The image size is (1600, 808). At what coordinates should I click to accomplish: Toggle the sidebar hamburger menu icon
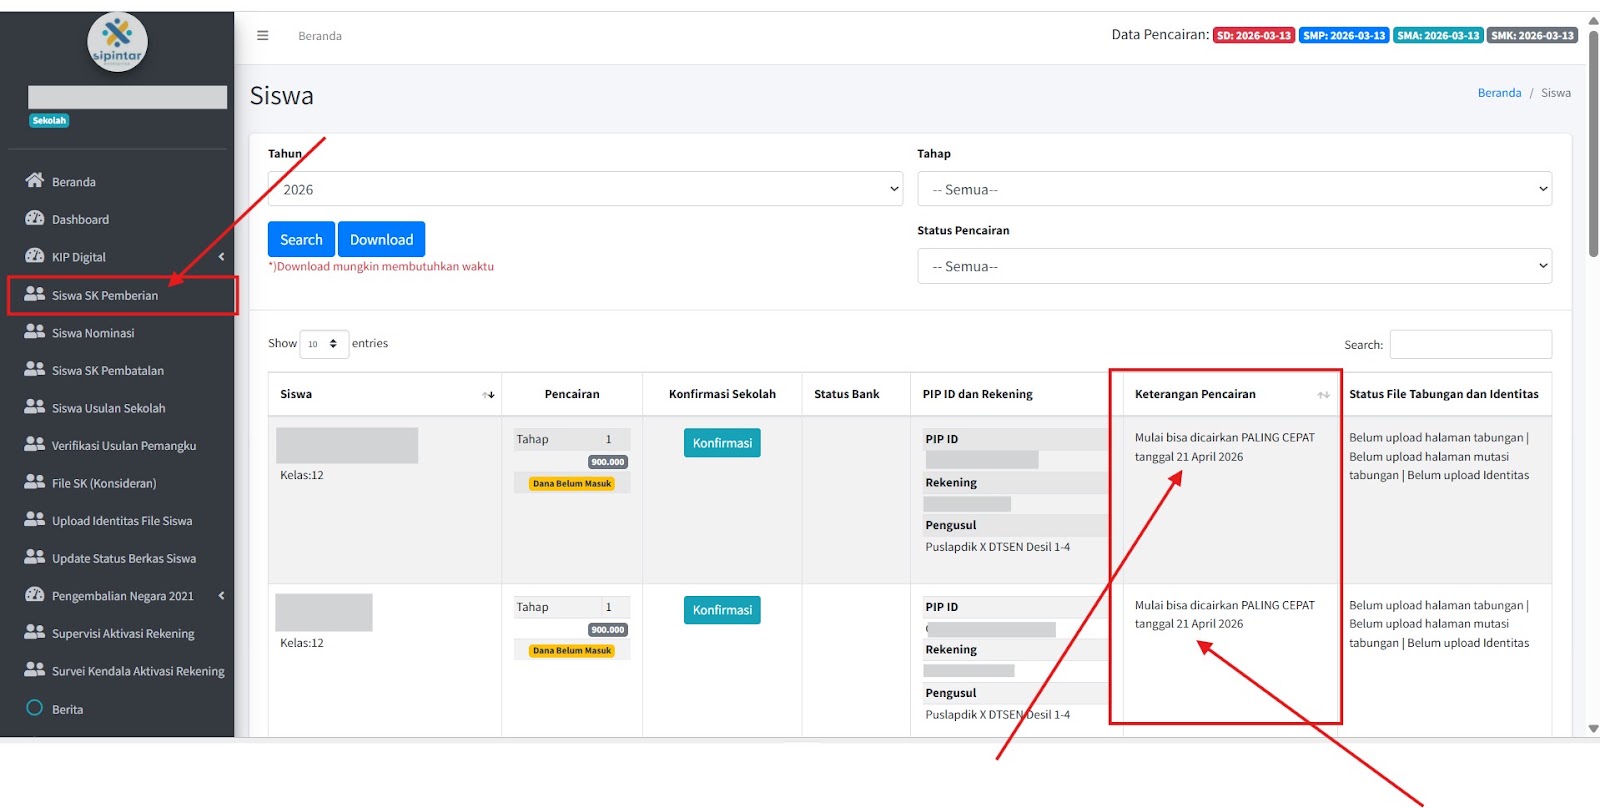[x=263, y=35]
